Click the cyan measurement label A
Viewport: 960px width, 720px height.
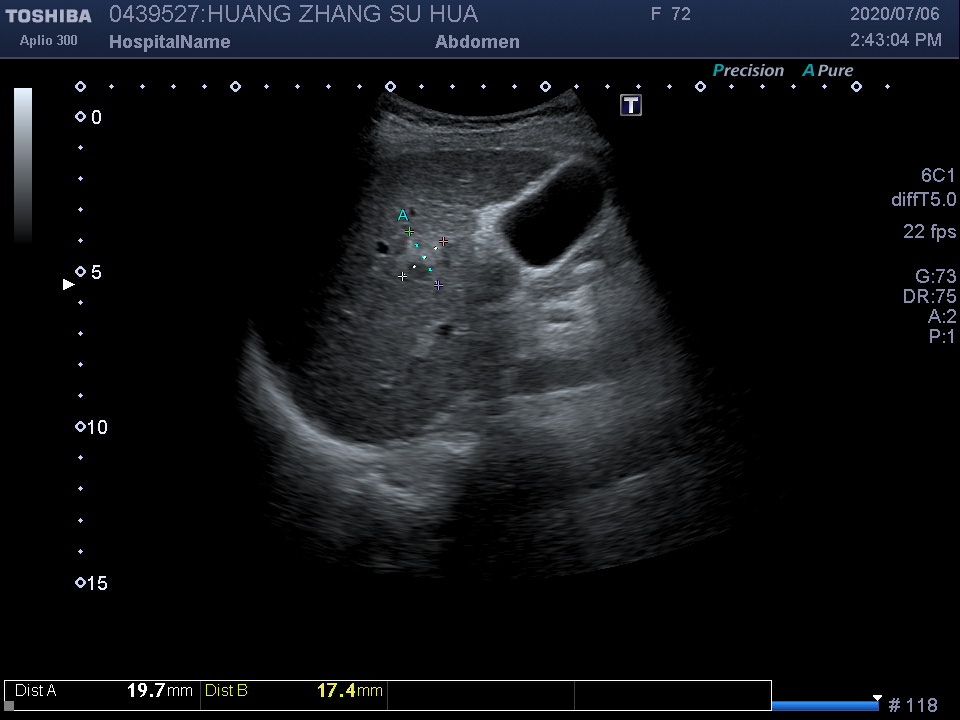(402, 215)
